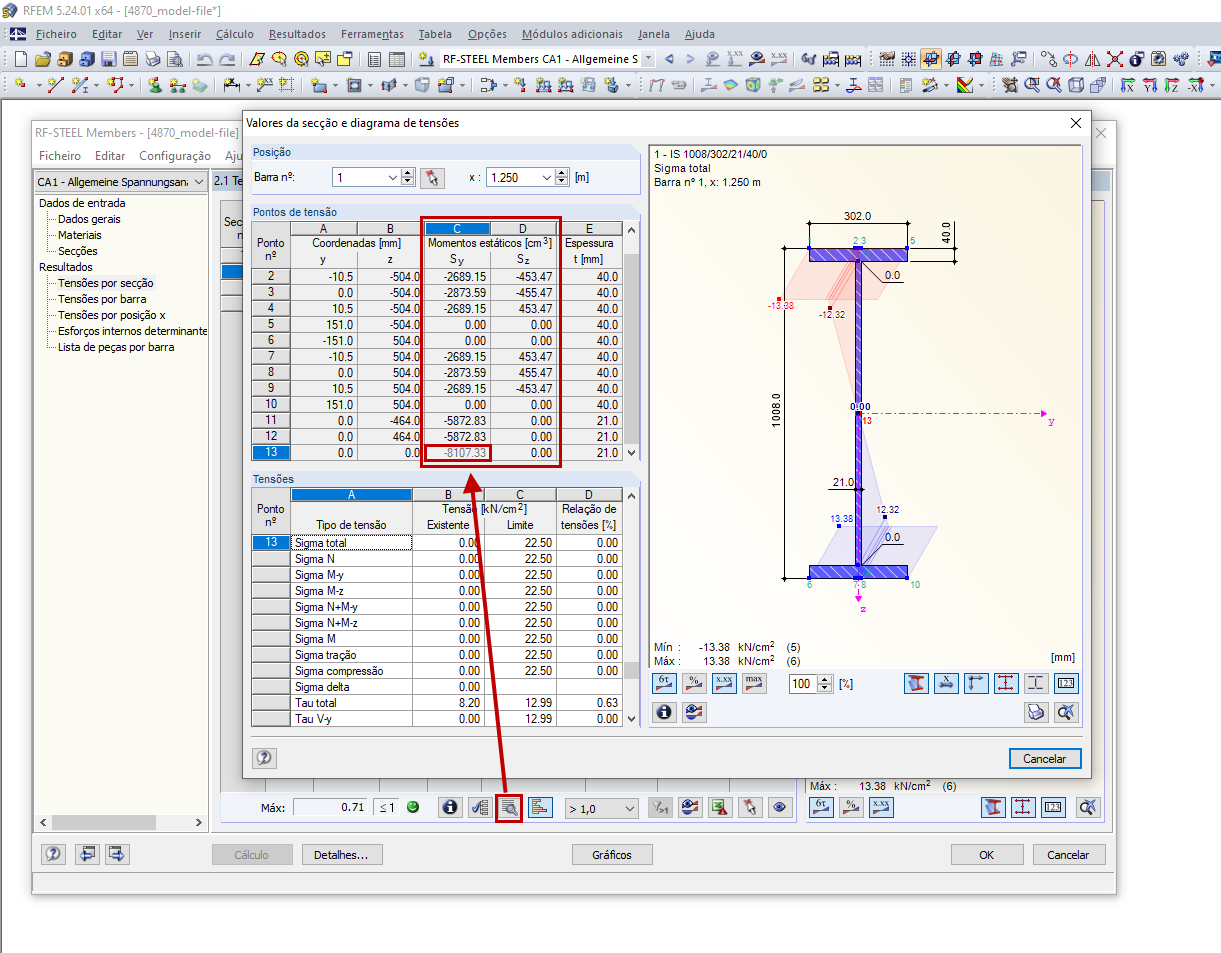The height and width of the screenshot is (953, 1221).
Task: Show cross-section stress diagram view icon
Action: pos(916,683)
